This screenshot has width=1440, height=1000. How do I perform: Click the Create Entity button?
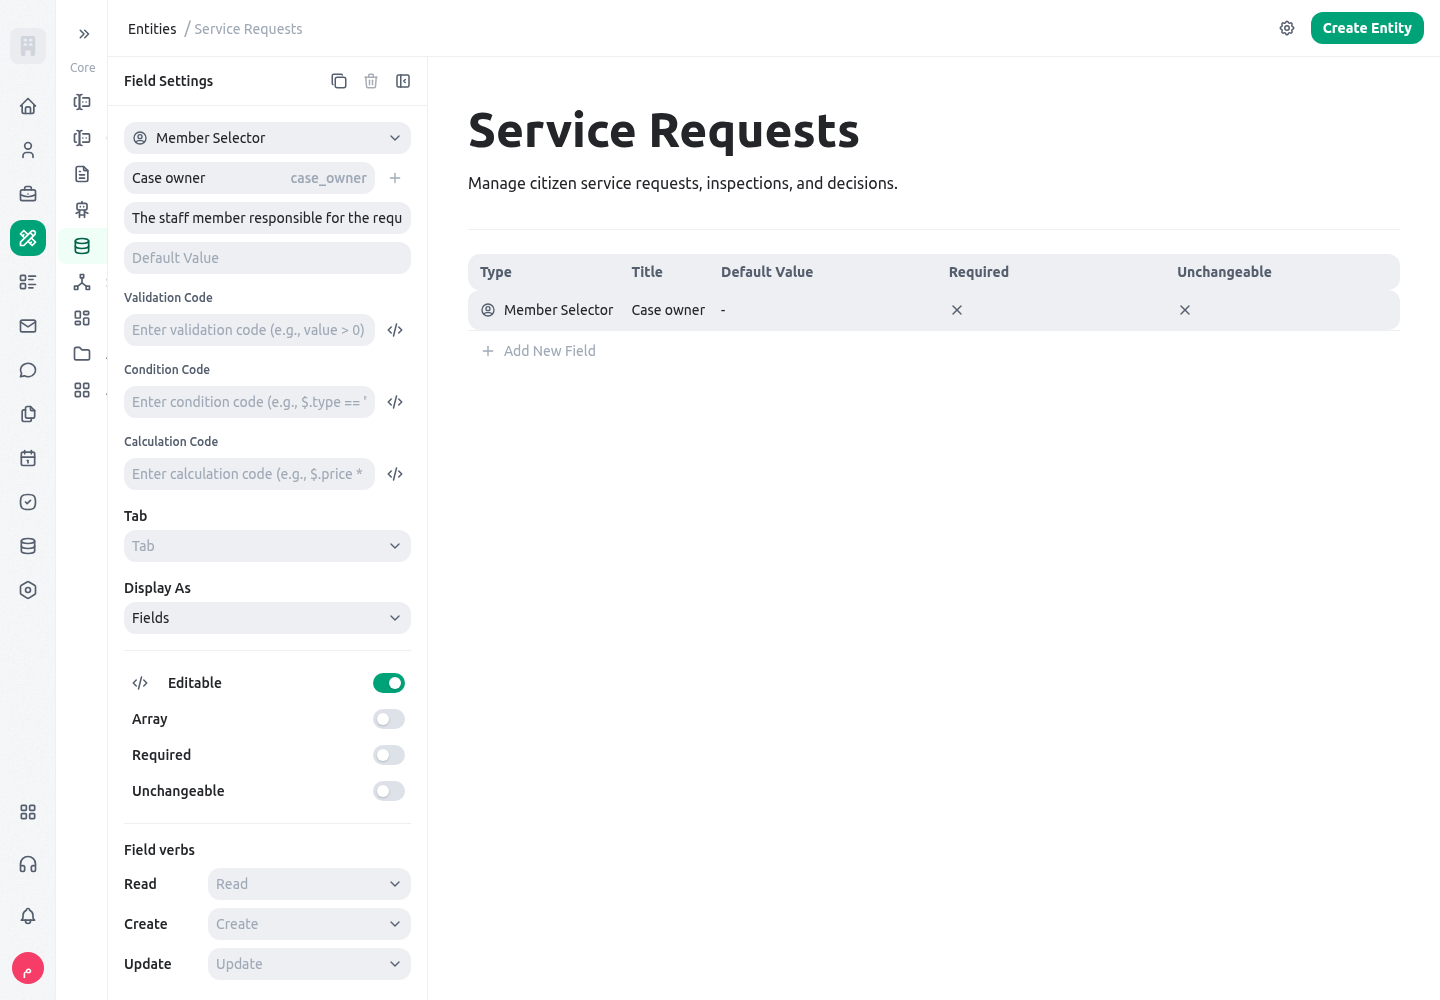[x=1367, y=28]
